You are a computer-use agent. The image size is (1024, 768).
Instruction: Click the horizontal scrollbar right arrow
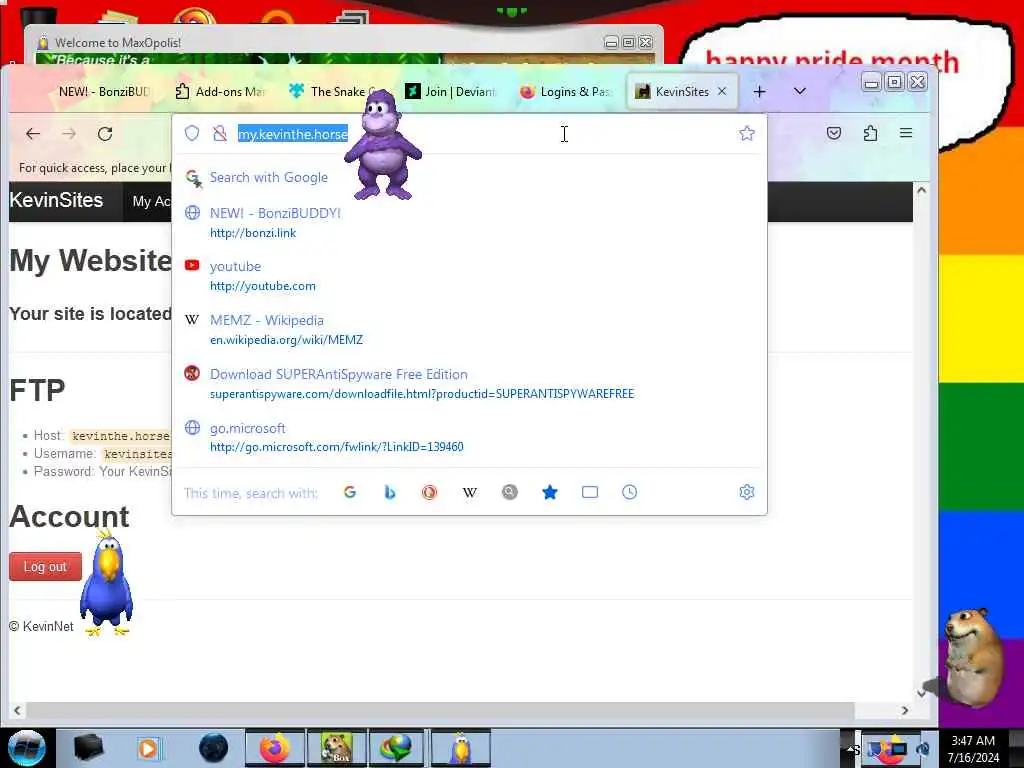pyautogui.click(x=905, y=711)
